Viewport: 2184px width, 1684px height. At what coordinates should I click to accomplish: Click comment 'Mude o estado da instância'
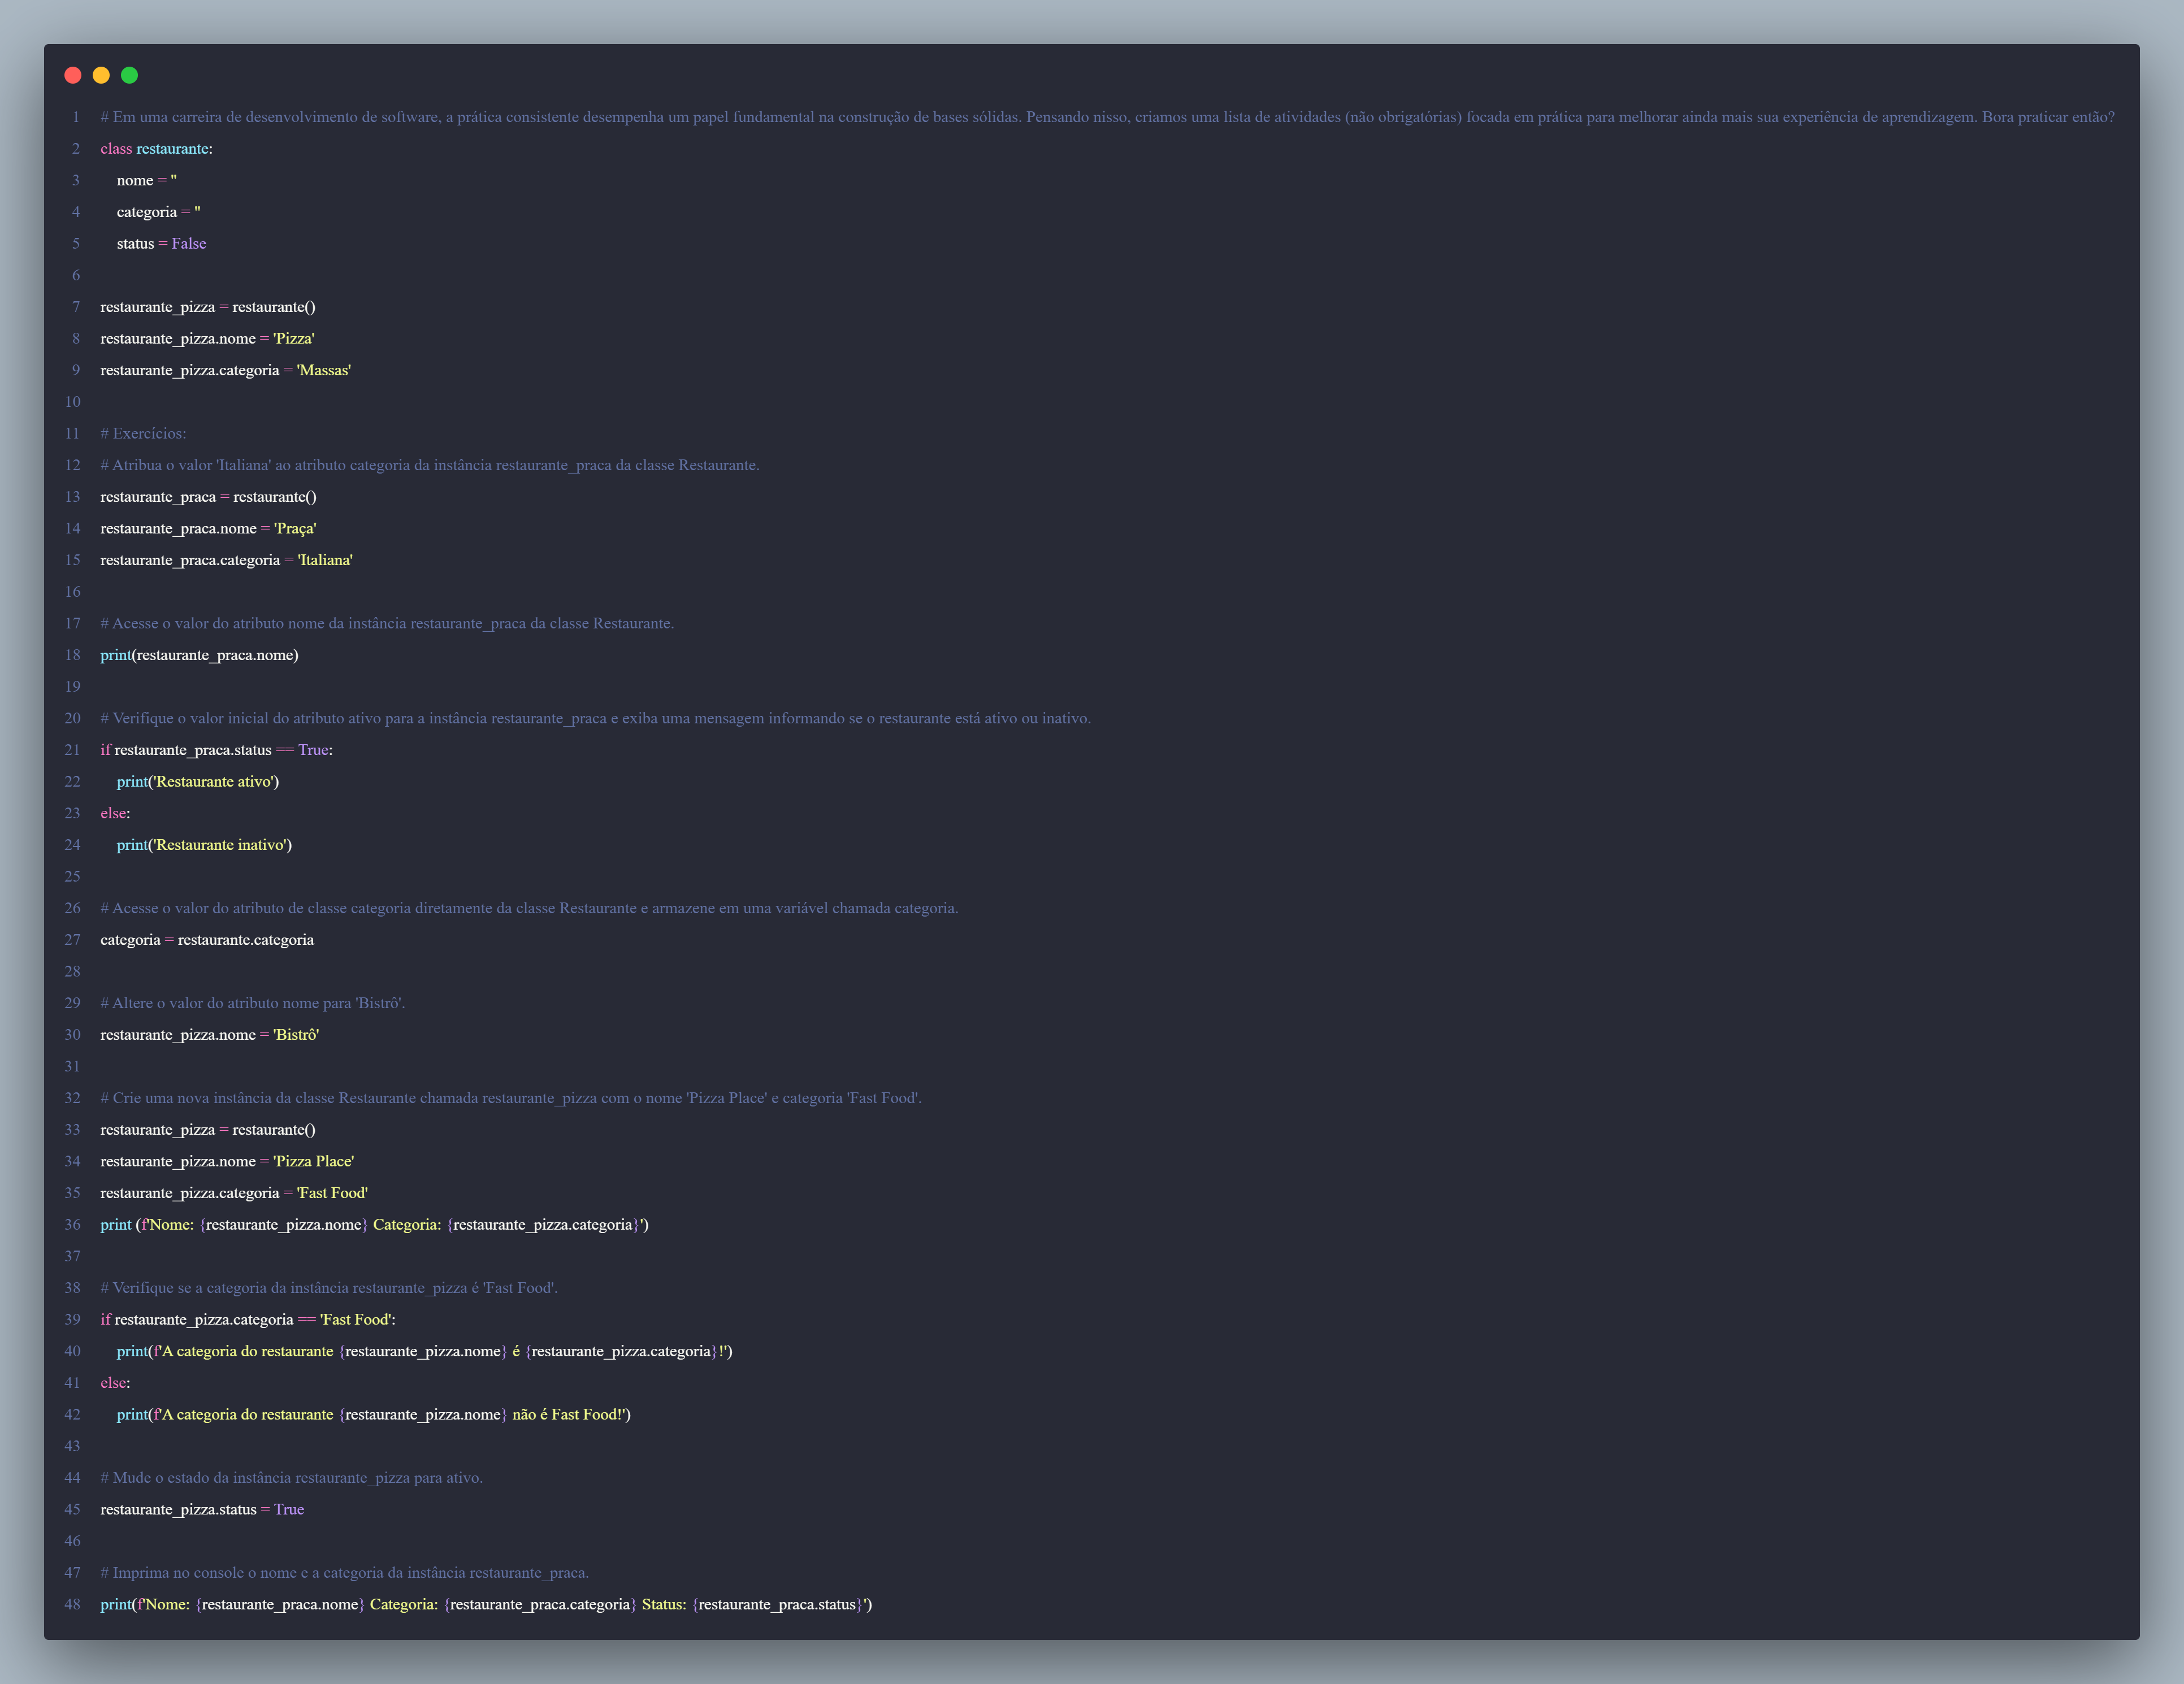tap(292, 1478)
